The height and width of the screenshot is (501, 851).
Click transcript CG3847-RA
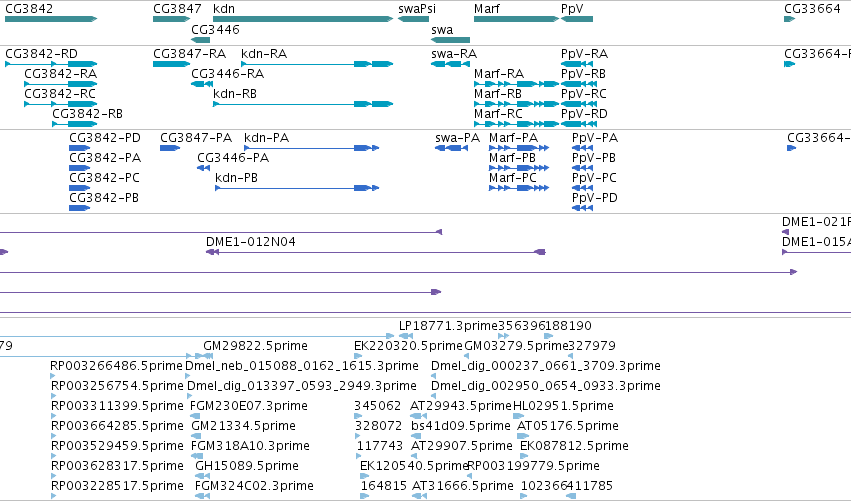tap(172, 64)
